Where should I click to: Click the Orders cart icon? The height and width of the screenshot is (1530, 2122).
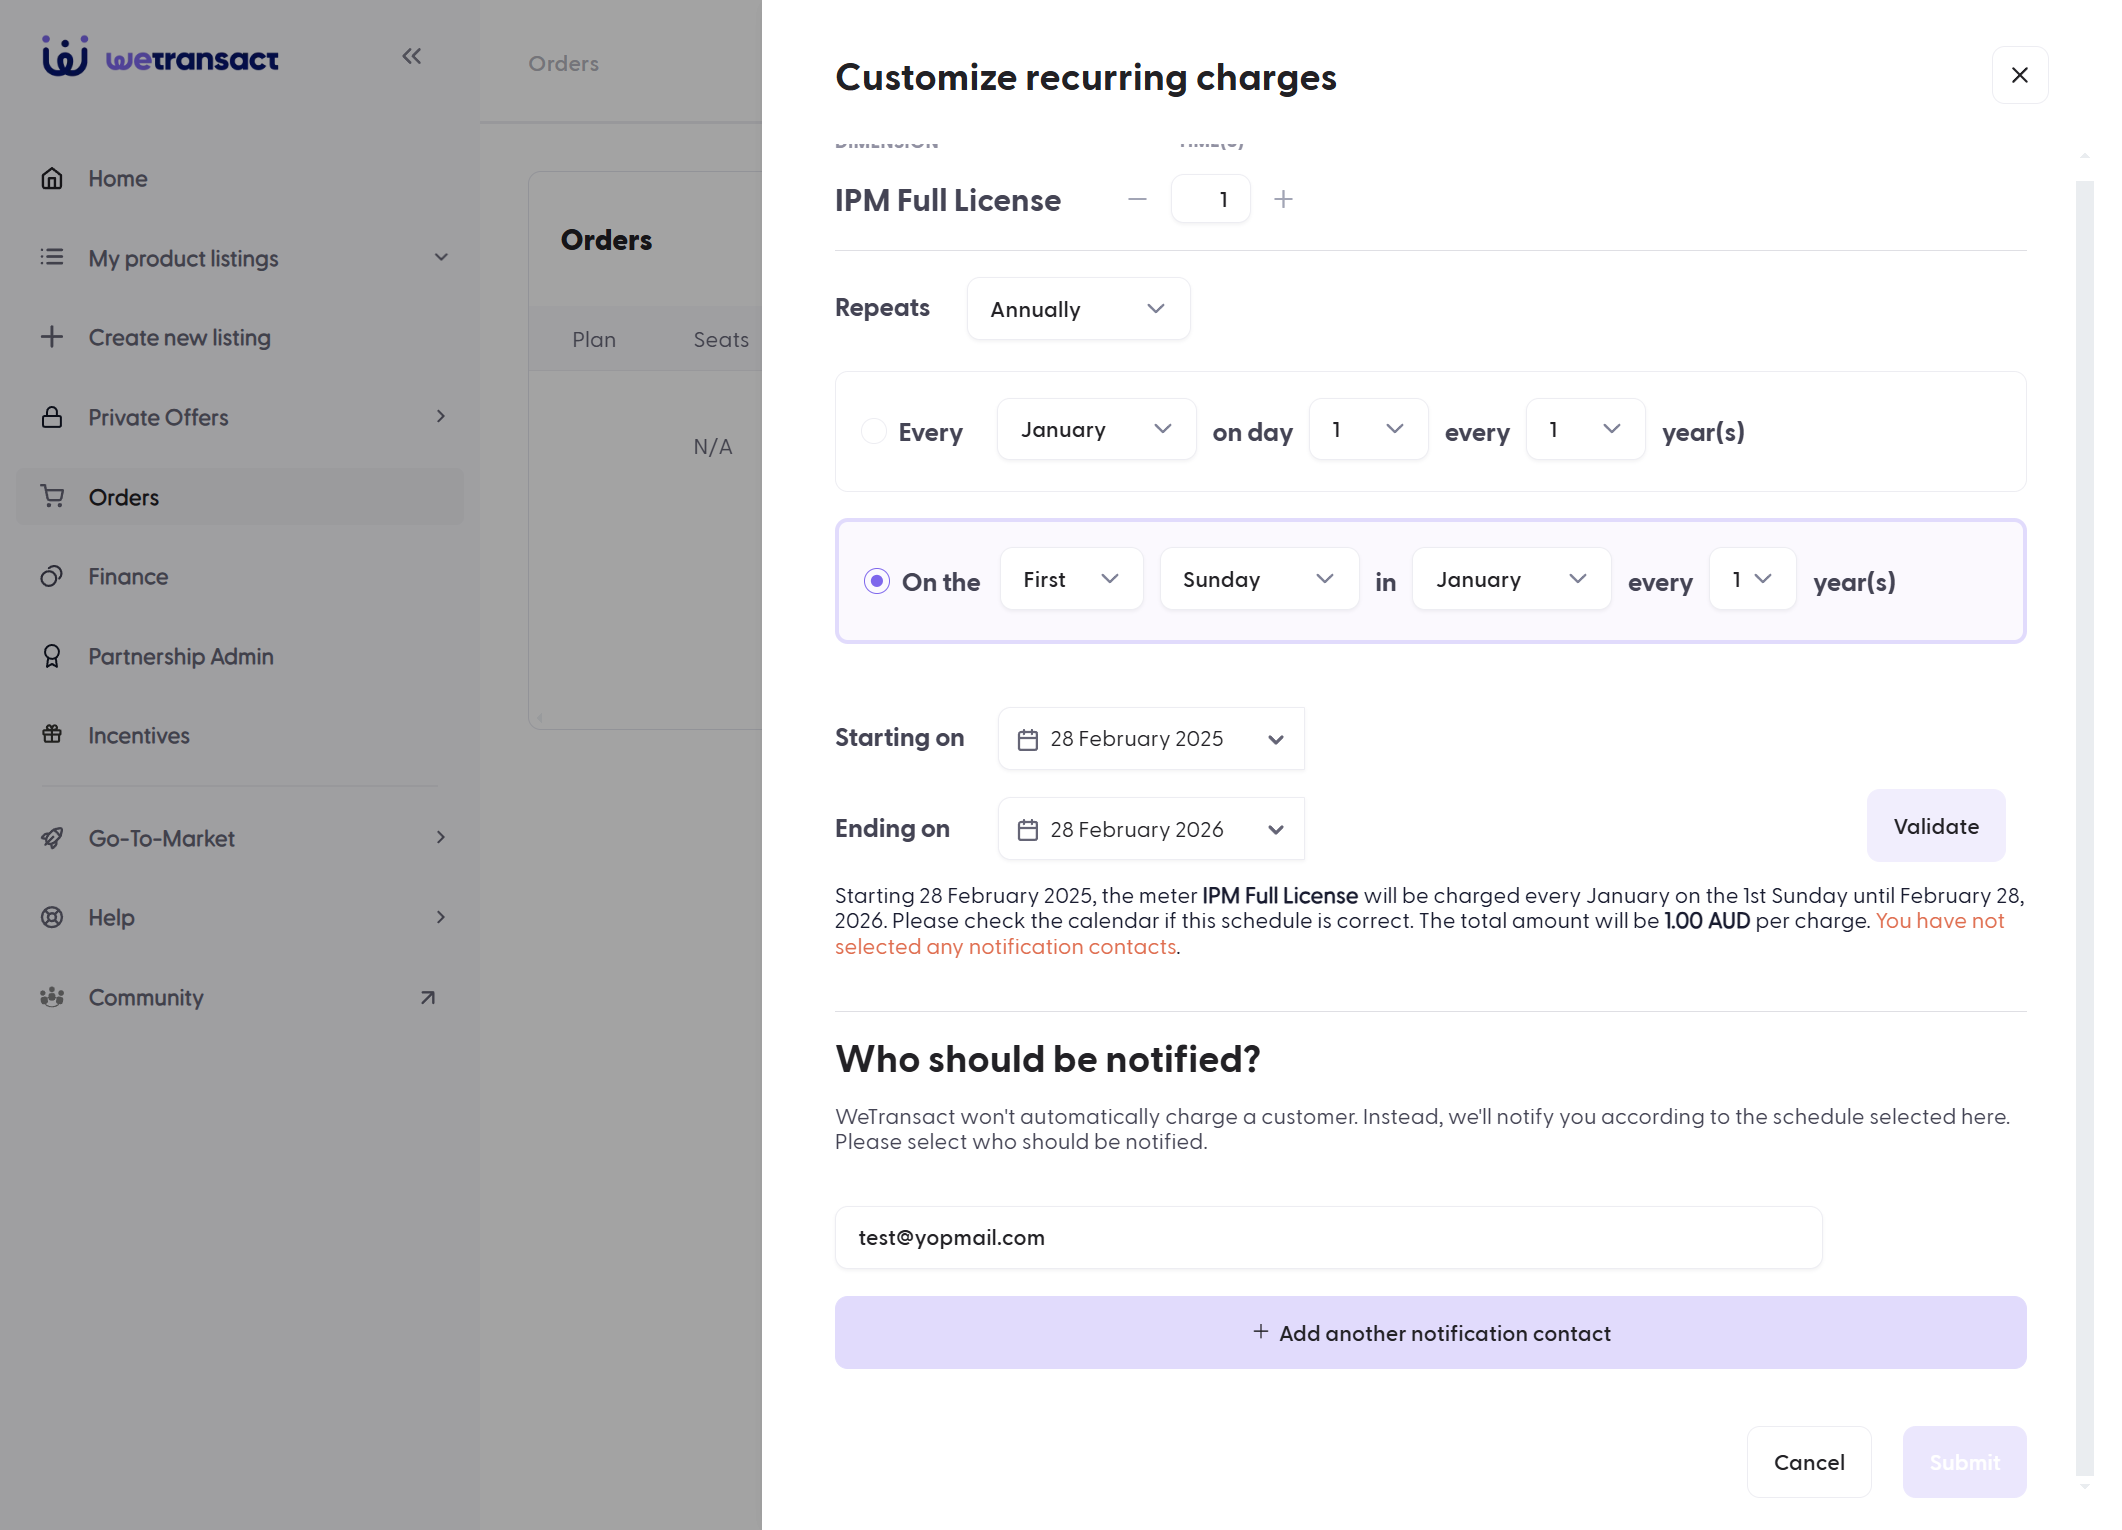coord(52,496)
